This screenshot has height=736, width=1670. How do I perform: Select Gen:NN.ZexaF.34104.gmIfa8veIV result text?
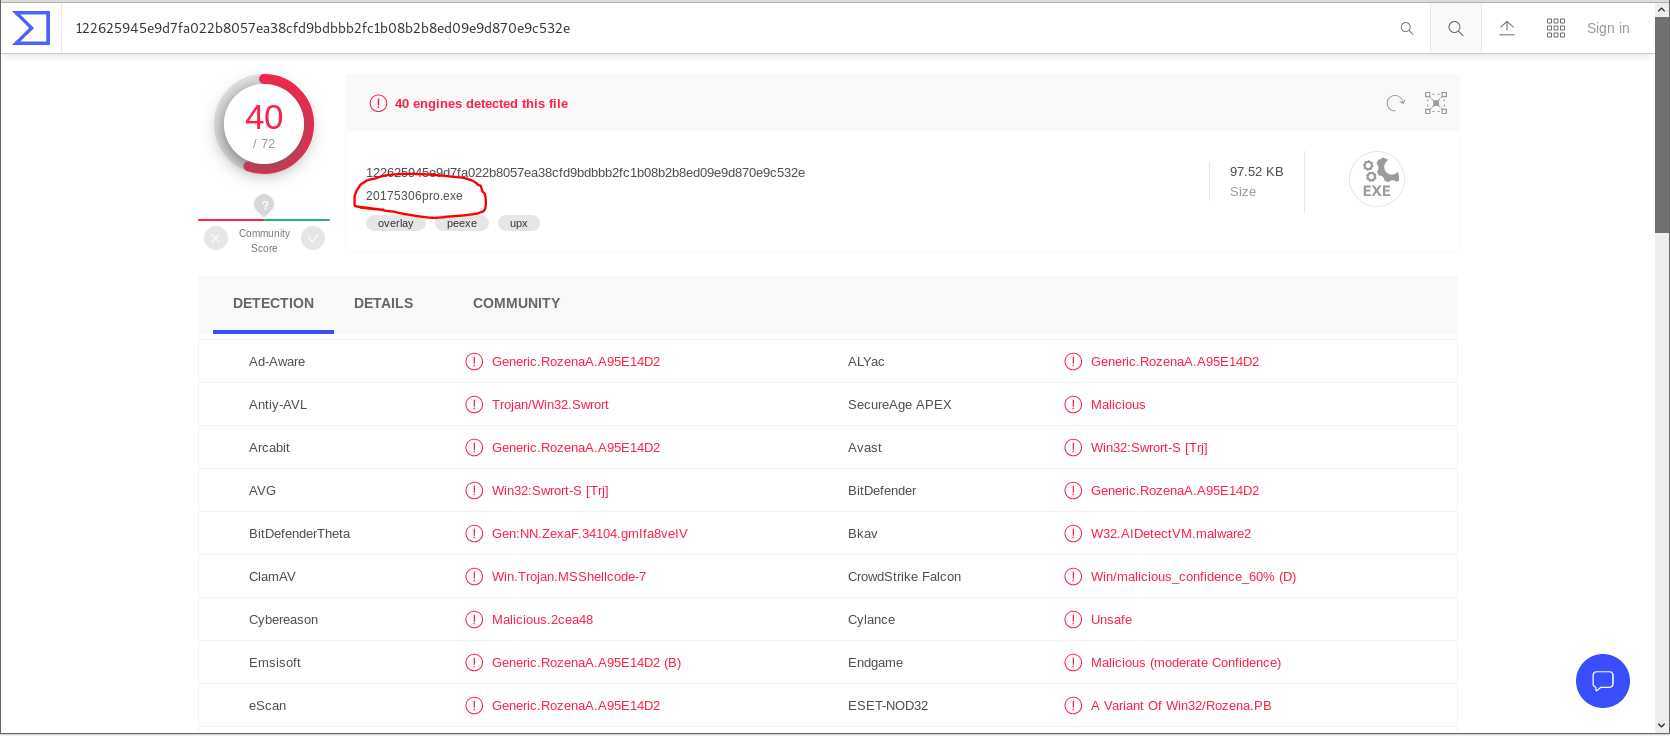tap(590, 534)
